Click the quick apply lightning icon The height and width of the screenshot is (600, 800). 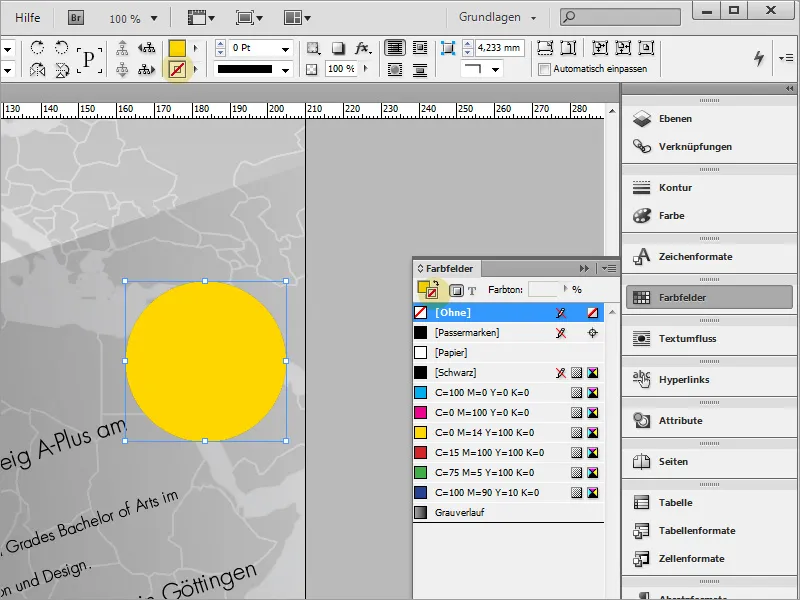click(x=759, y=58)
